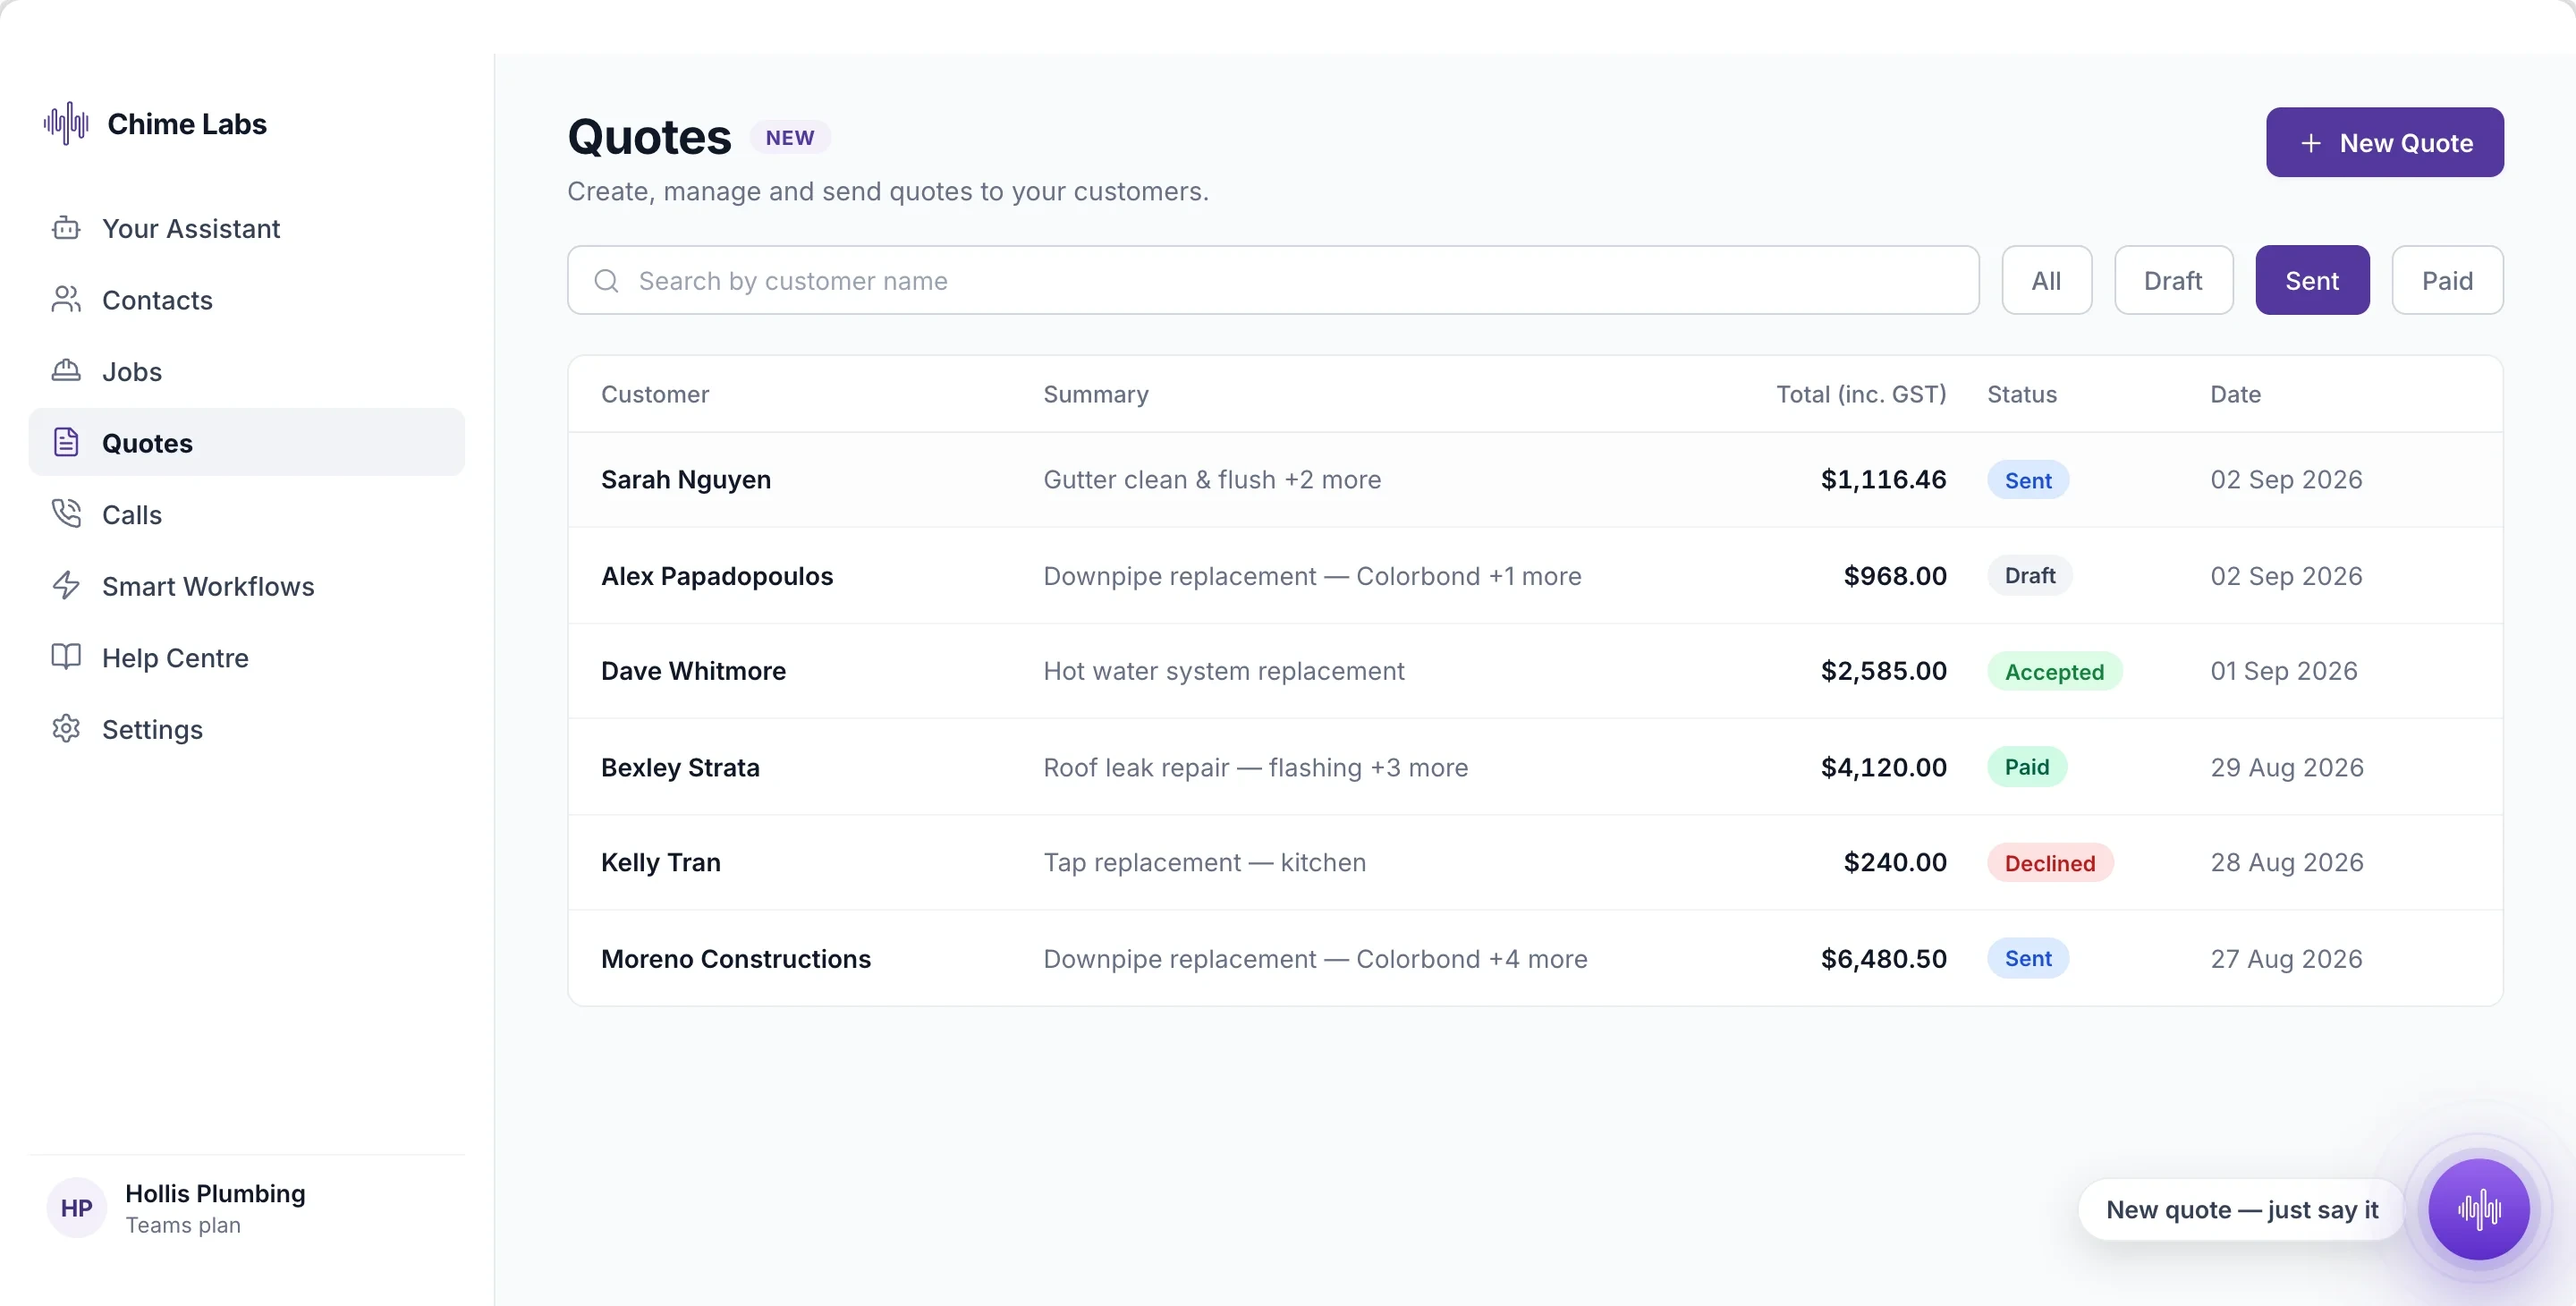This screenshot has width=2576, height=1306.
Task: Open Alex Papadopoulos's quote
Action: coord(1535,576)
